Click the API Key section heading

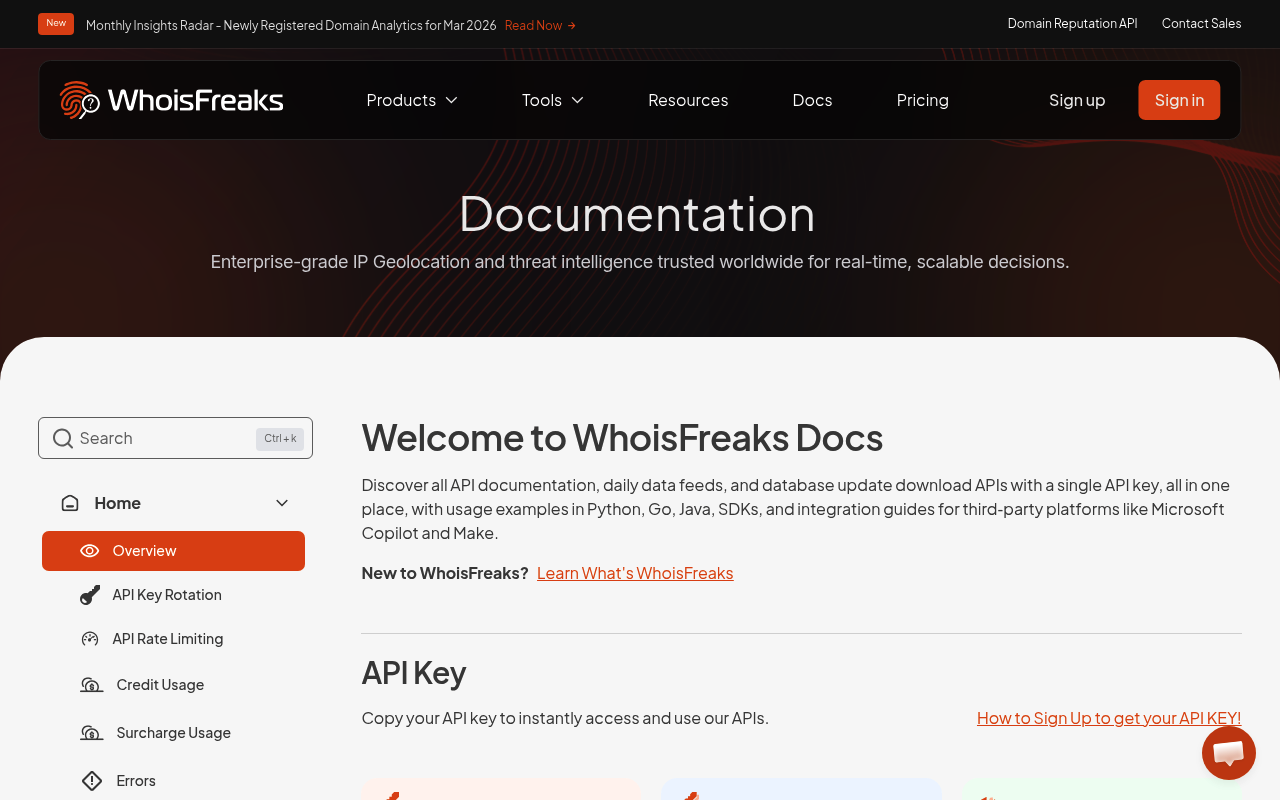(x=414, y=673)
